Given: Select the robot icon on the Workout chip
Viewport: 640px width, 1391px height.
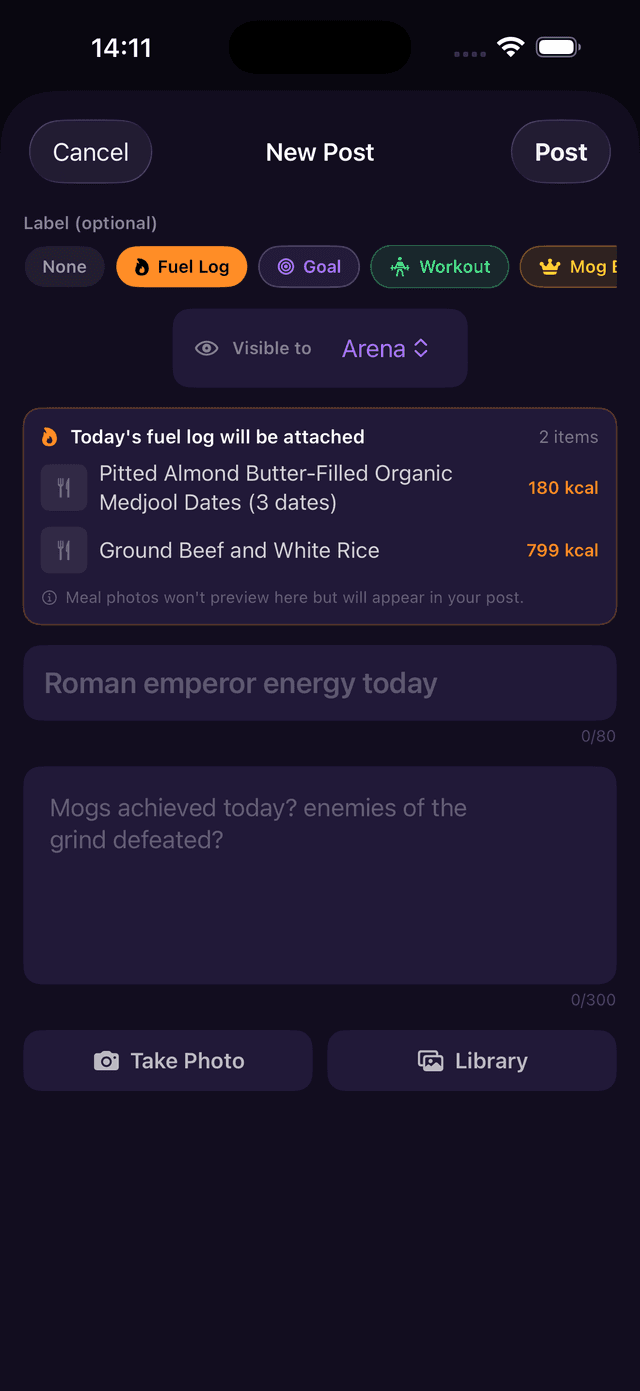Looking at the screenshot, I should (x=400, y=267).
